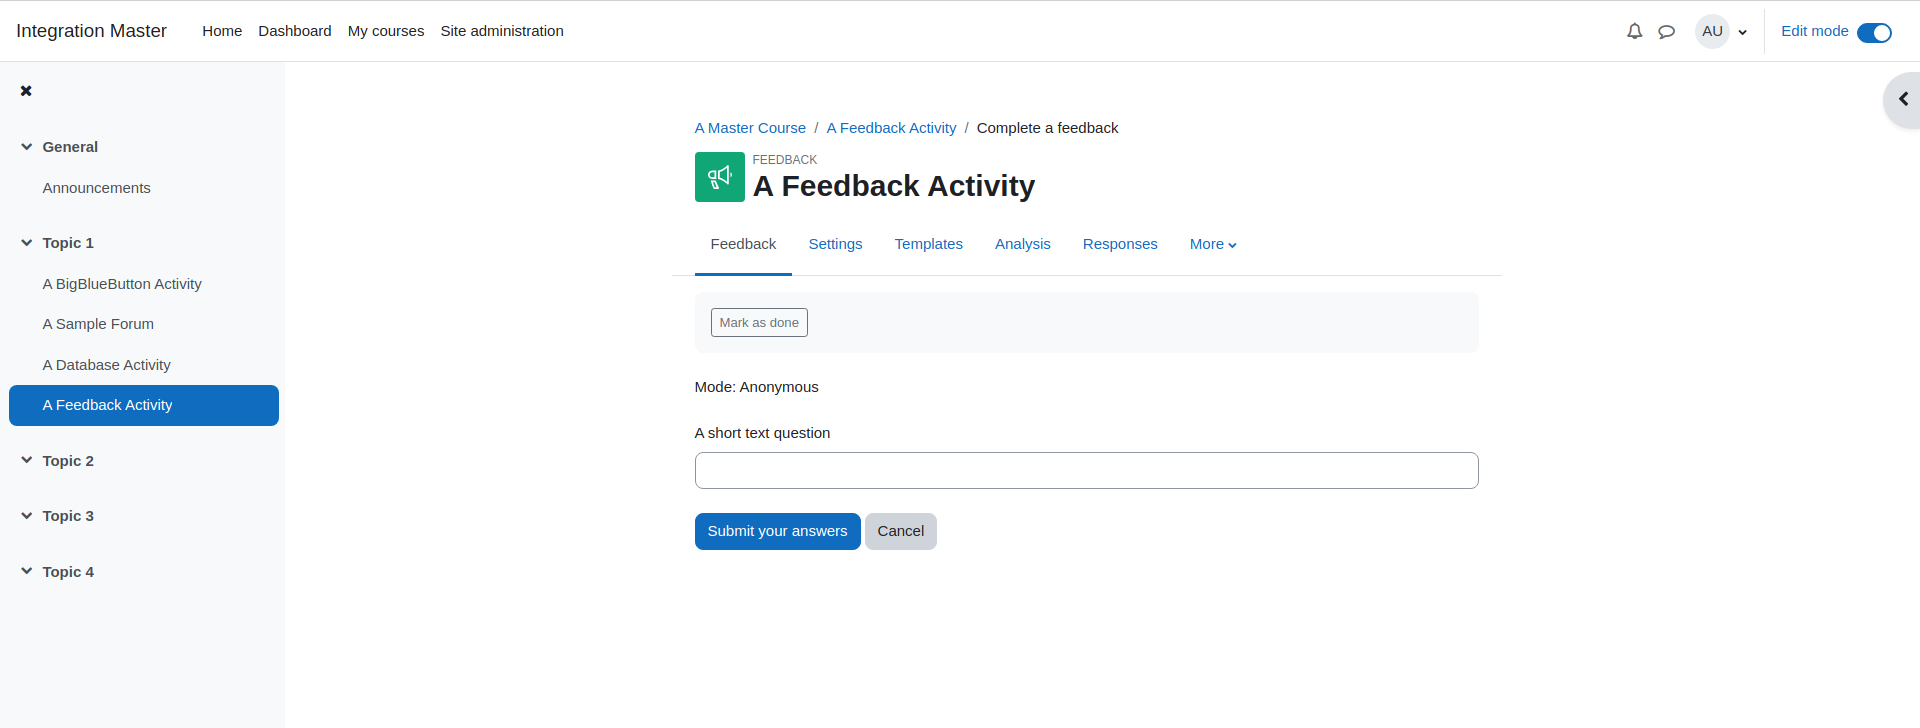1920x728 pixels.
Task: Open the notifications bell icon
Action: (x=1634, y=31)
